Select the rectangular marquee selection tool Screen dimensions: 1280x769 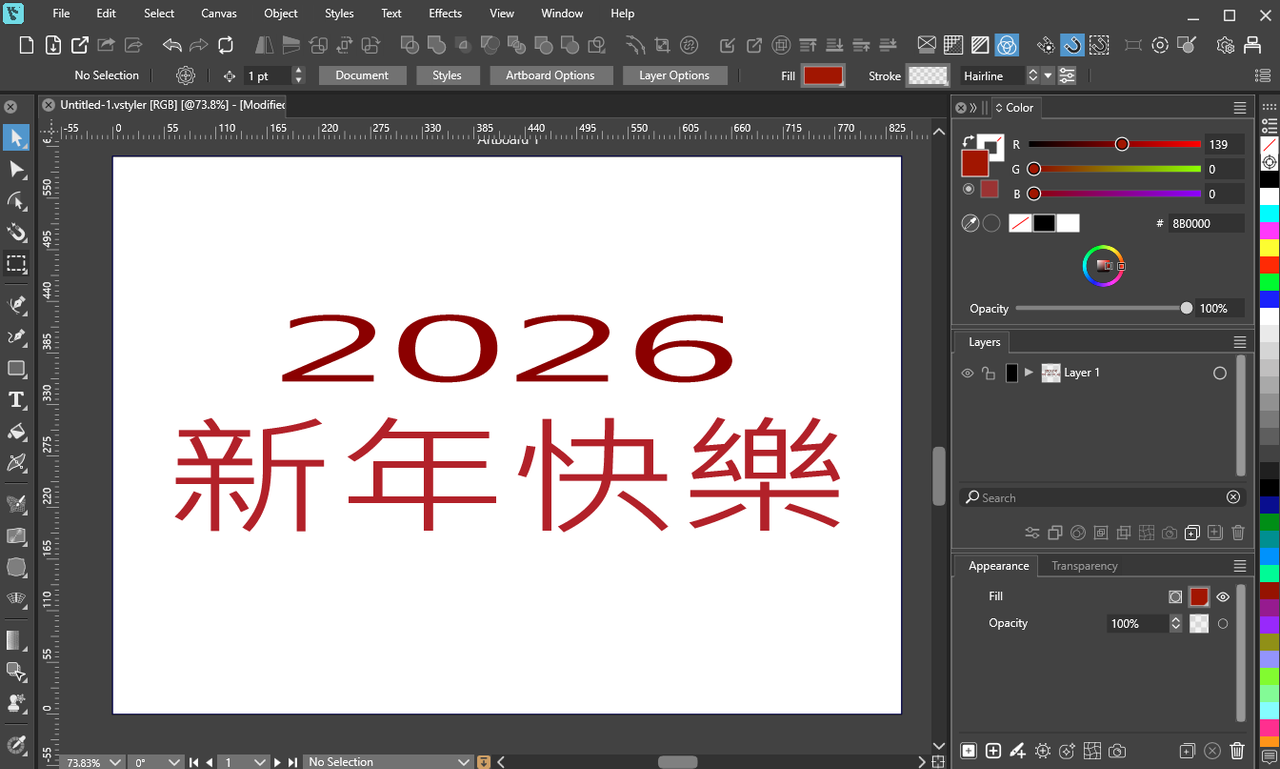pyautogui.click(x=16, y=264)
